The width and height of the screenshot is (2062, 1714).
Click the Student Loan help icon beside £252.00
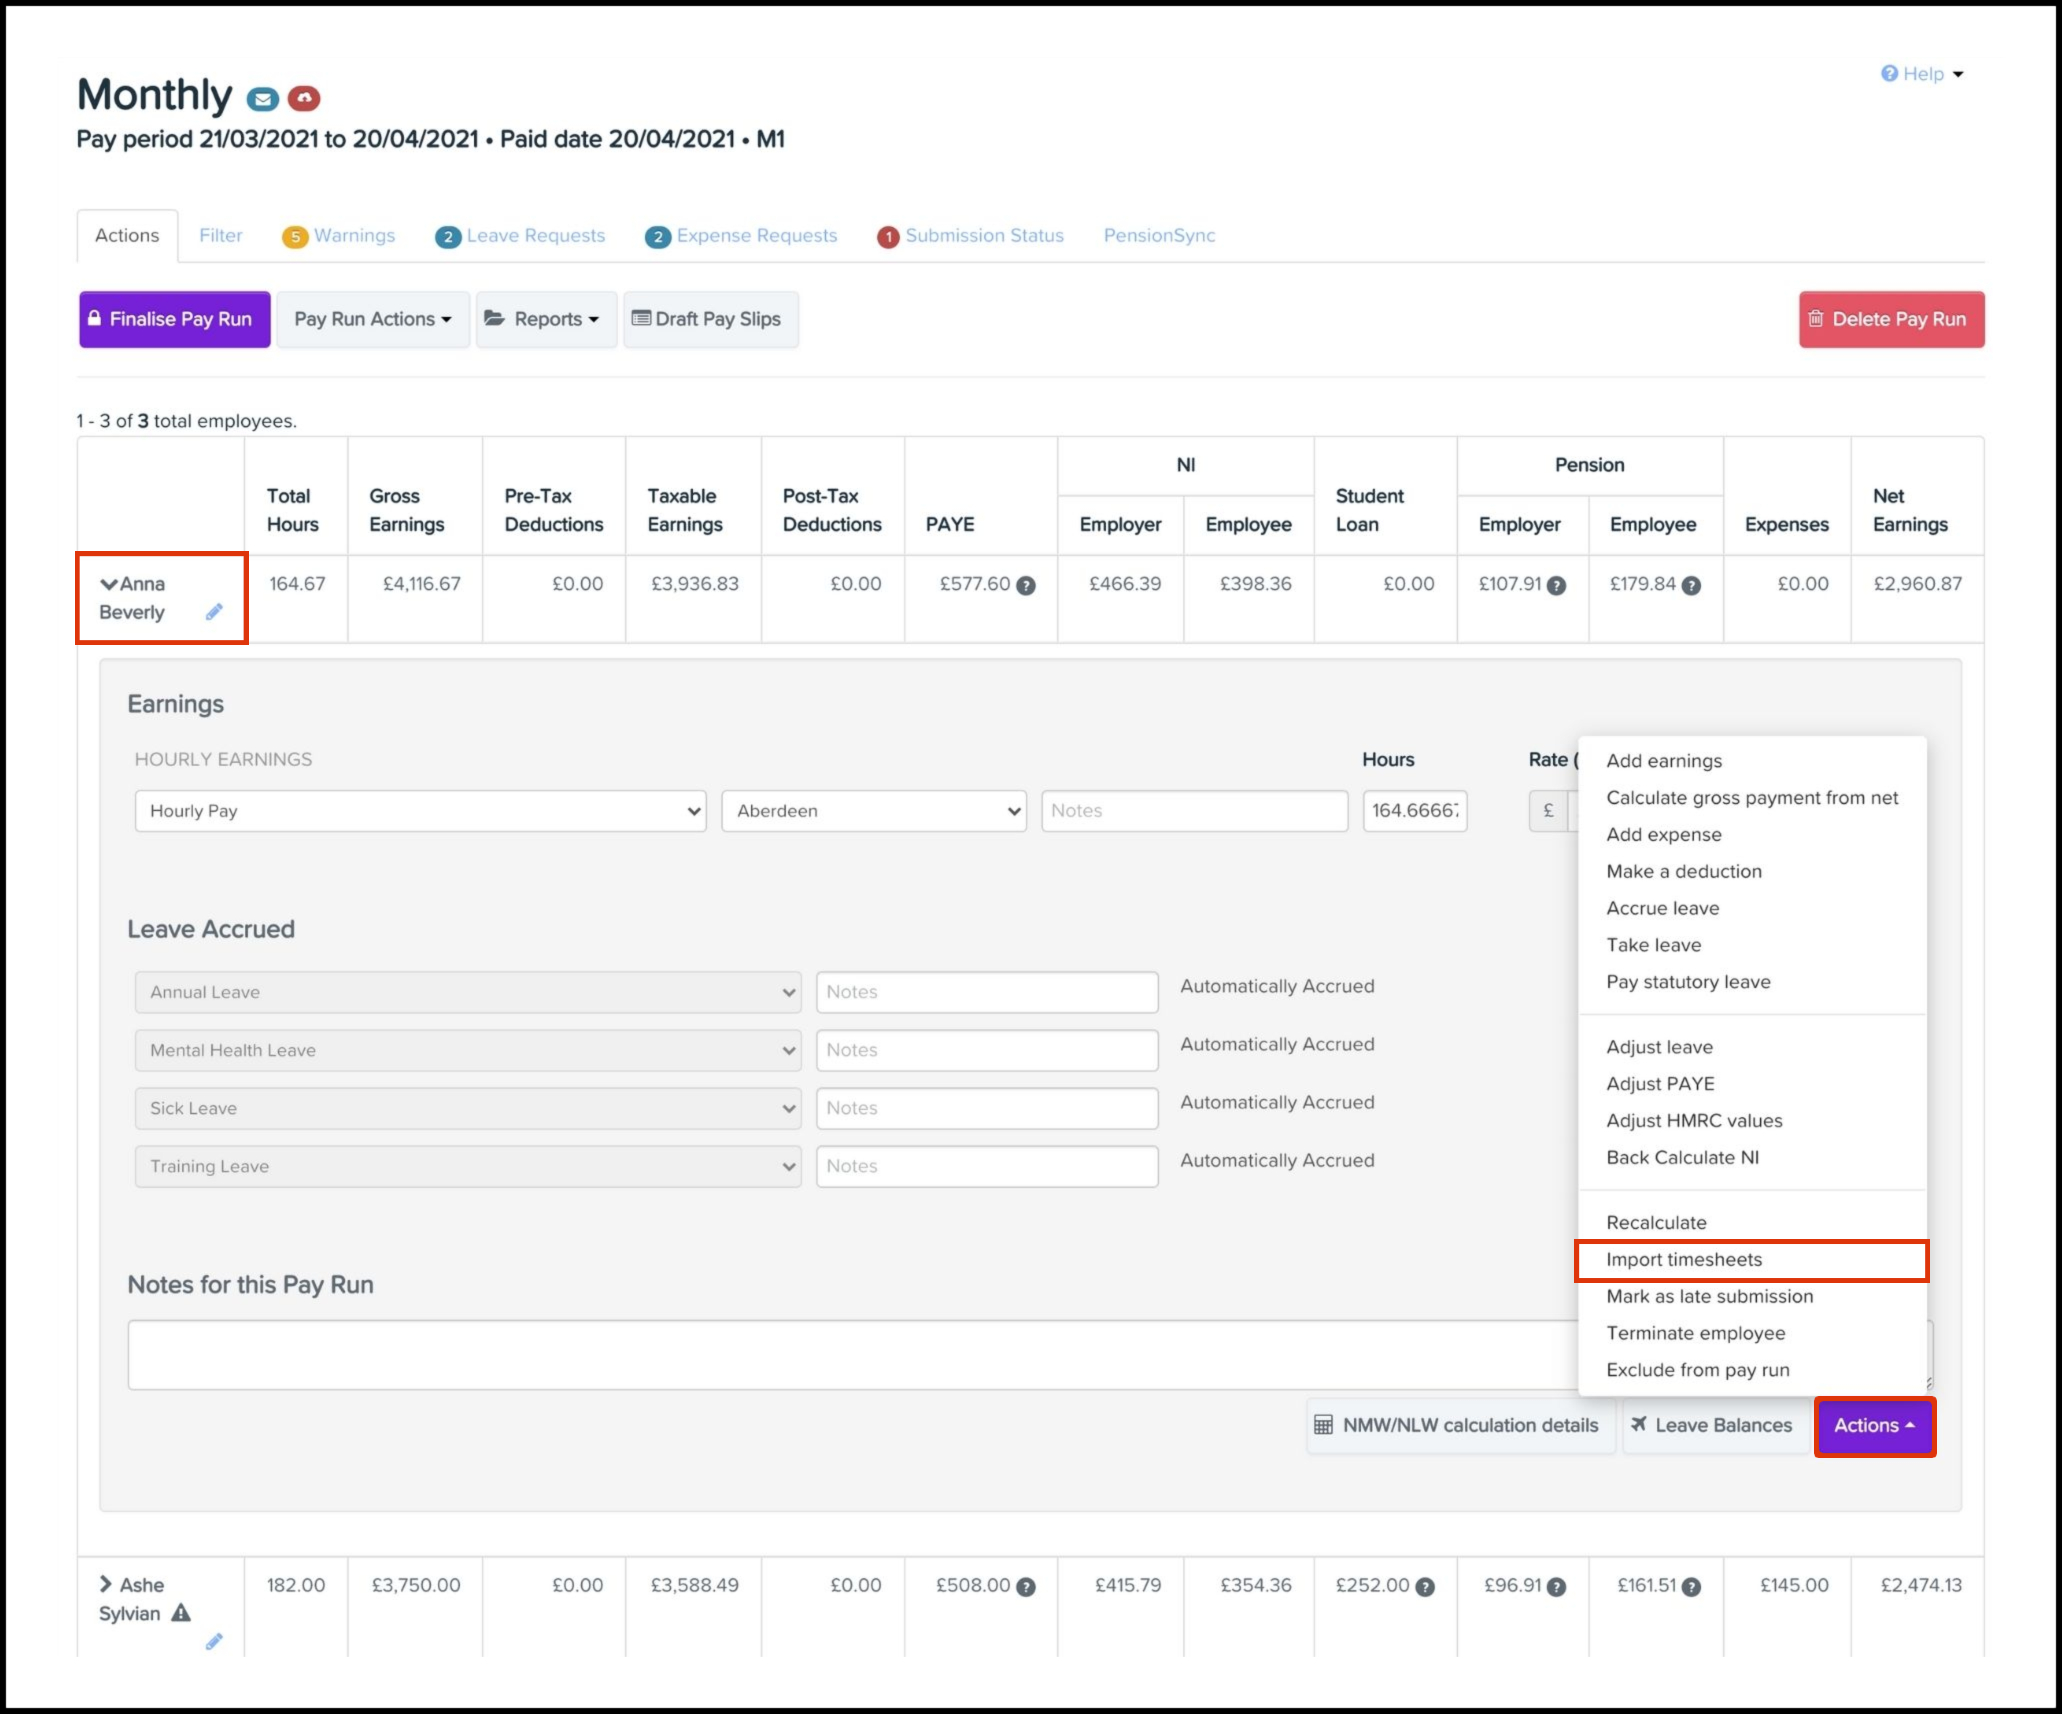1425,1587
